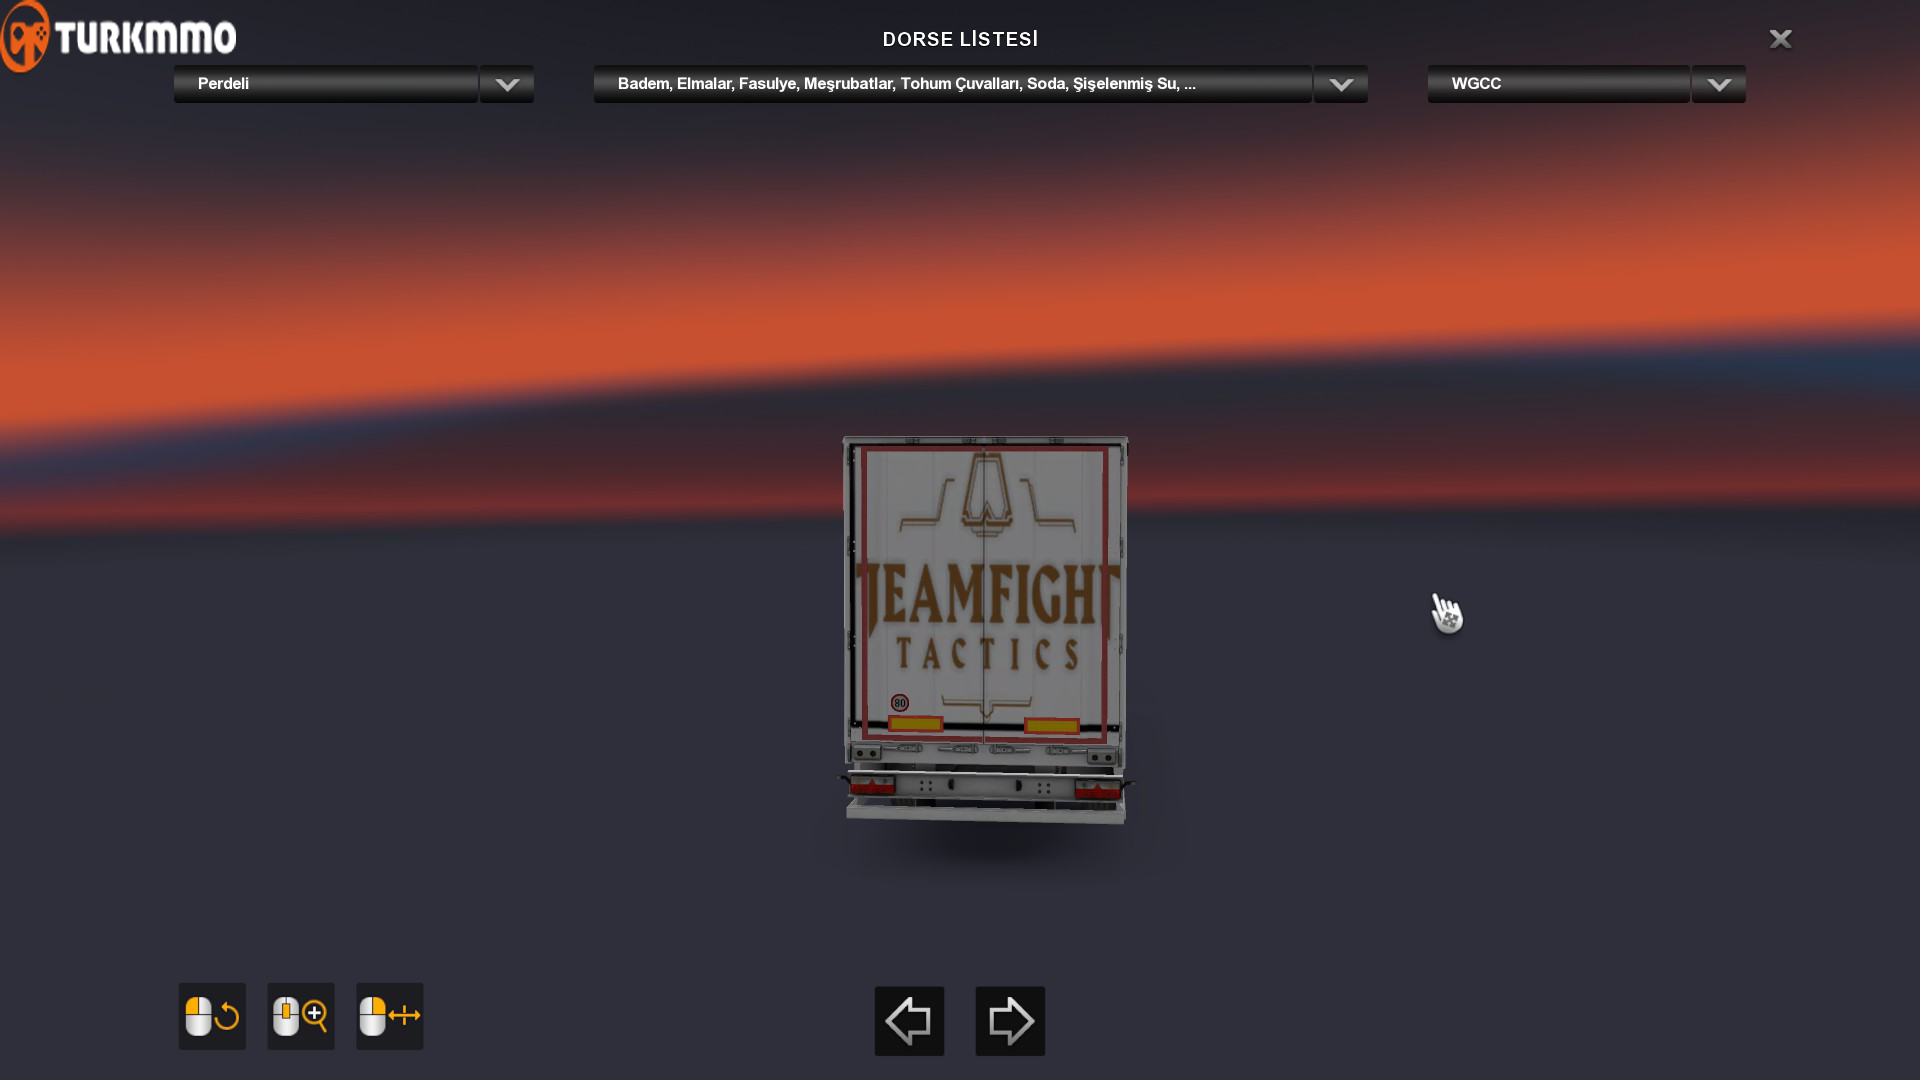Expand the Perdeli trailer type dropdown arrow

pos(507,84)
